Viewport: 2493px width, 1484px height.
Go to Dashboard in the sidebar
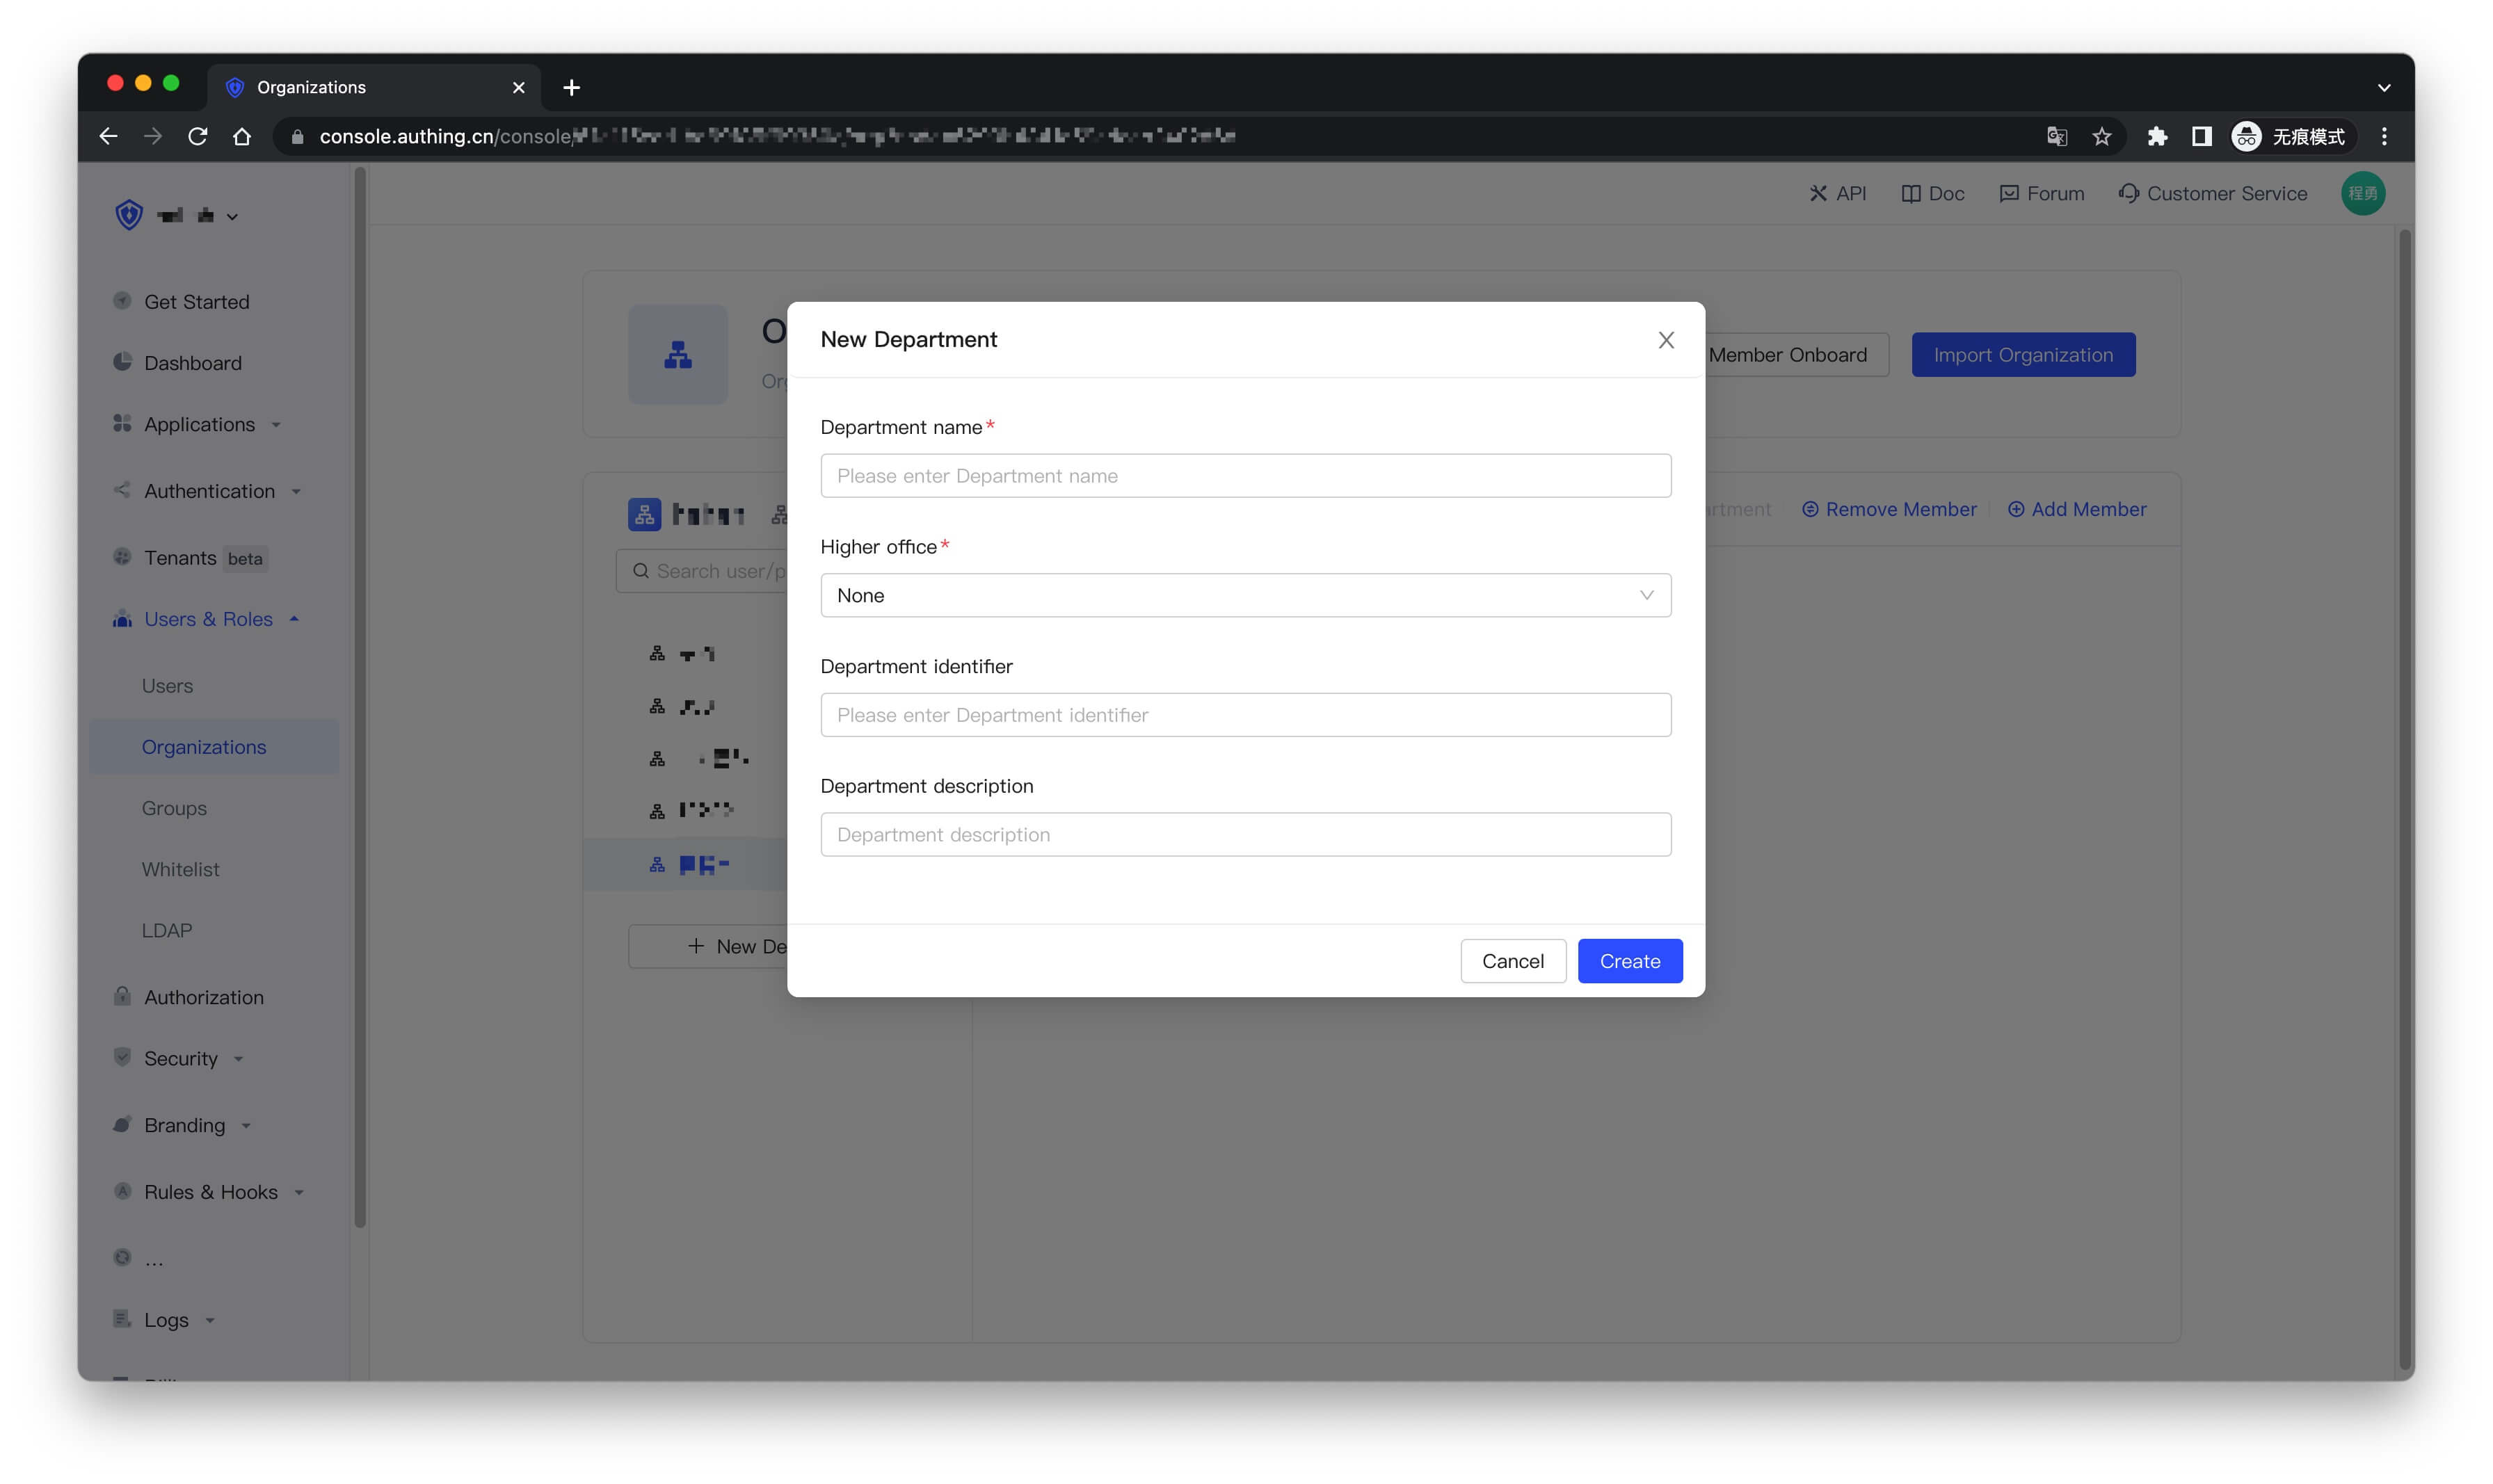(192, 363)
